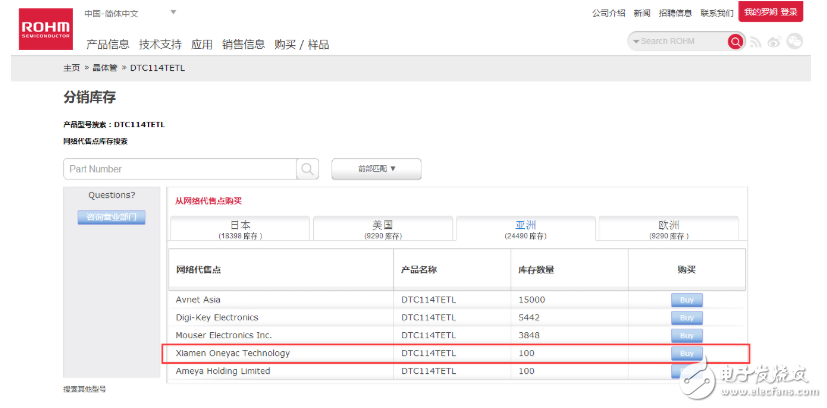Go to 主页 in the breadcrumb
The image size is (827, 408).
click(x=72, y=68)
